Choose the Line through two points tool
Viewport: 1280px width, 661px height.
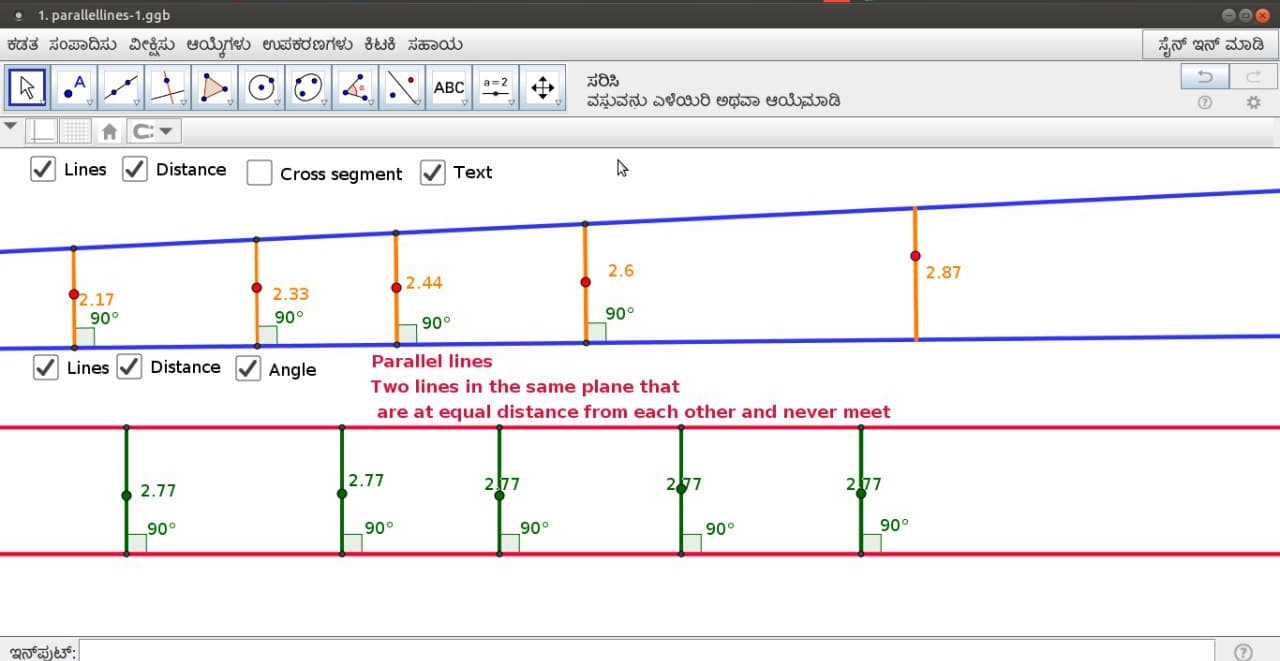pos(121,88)
